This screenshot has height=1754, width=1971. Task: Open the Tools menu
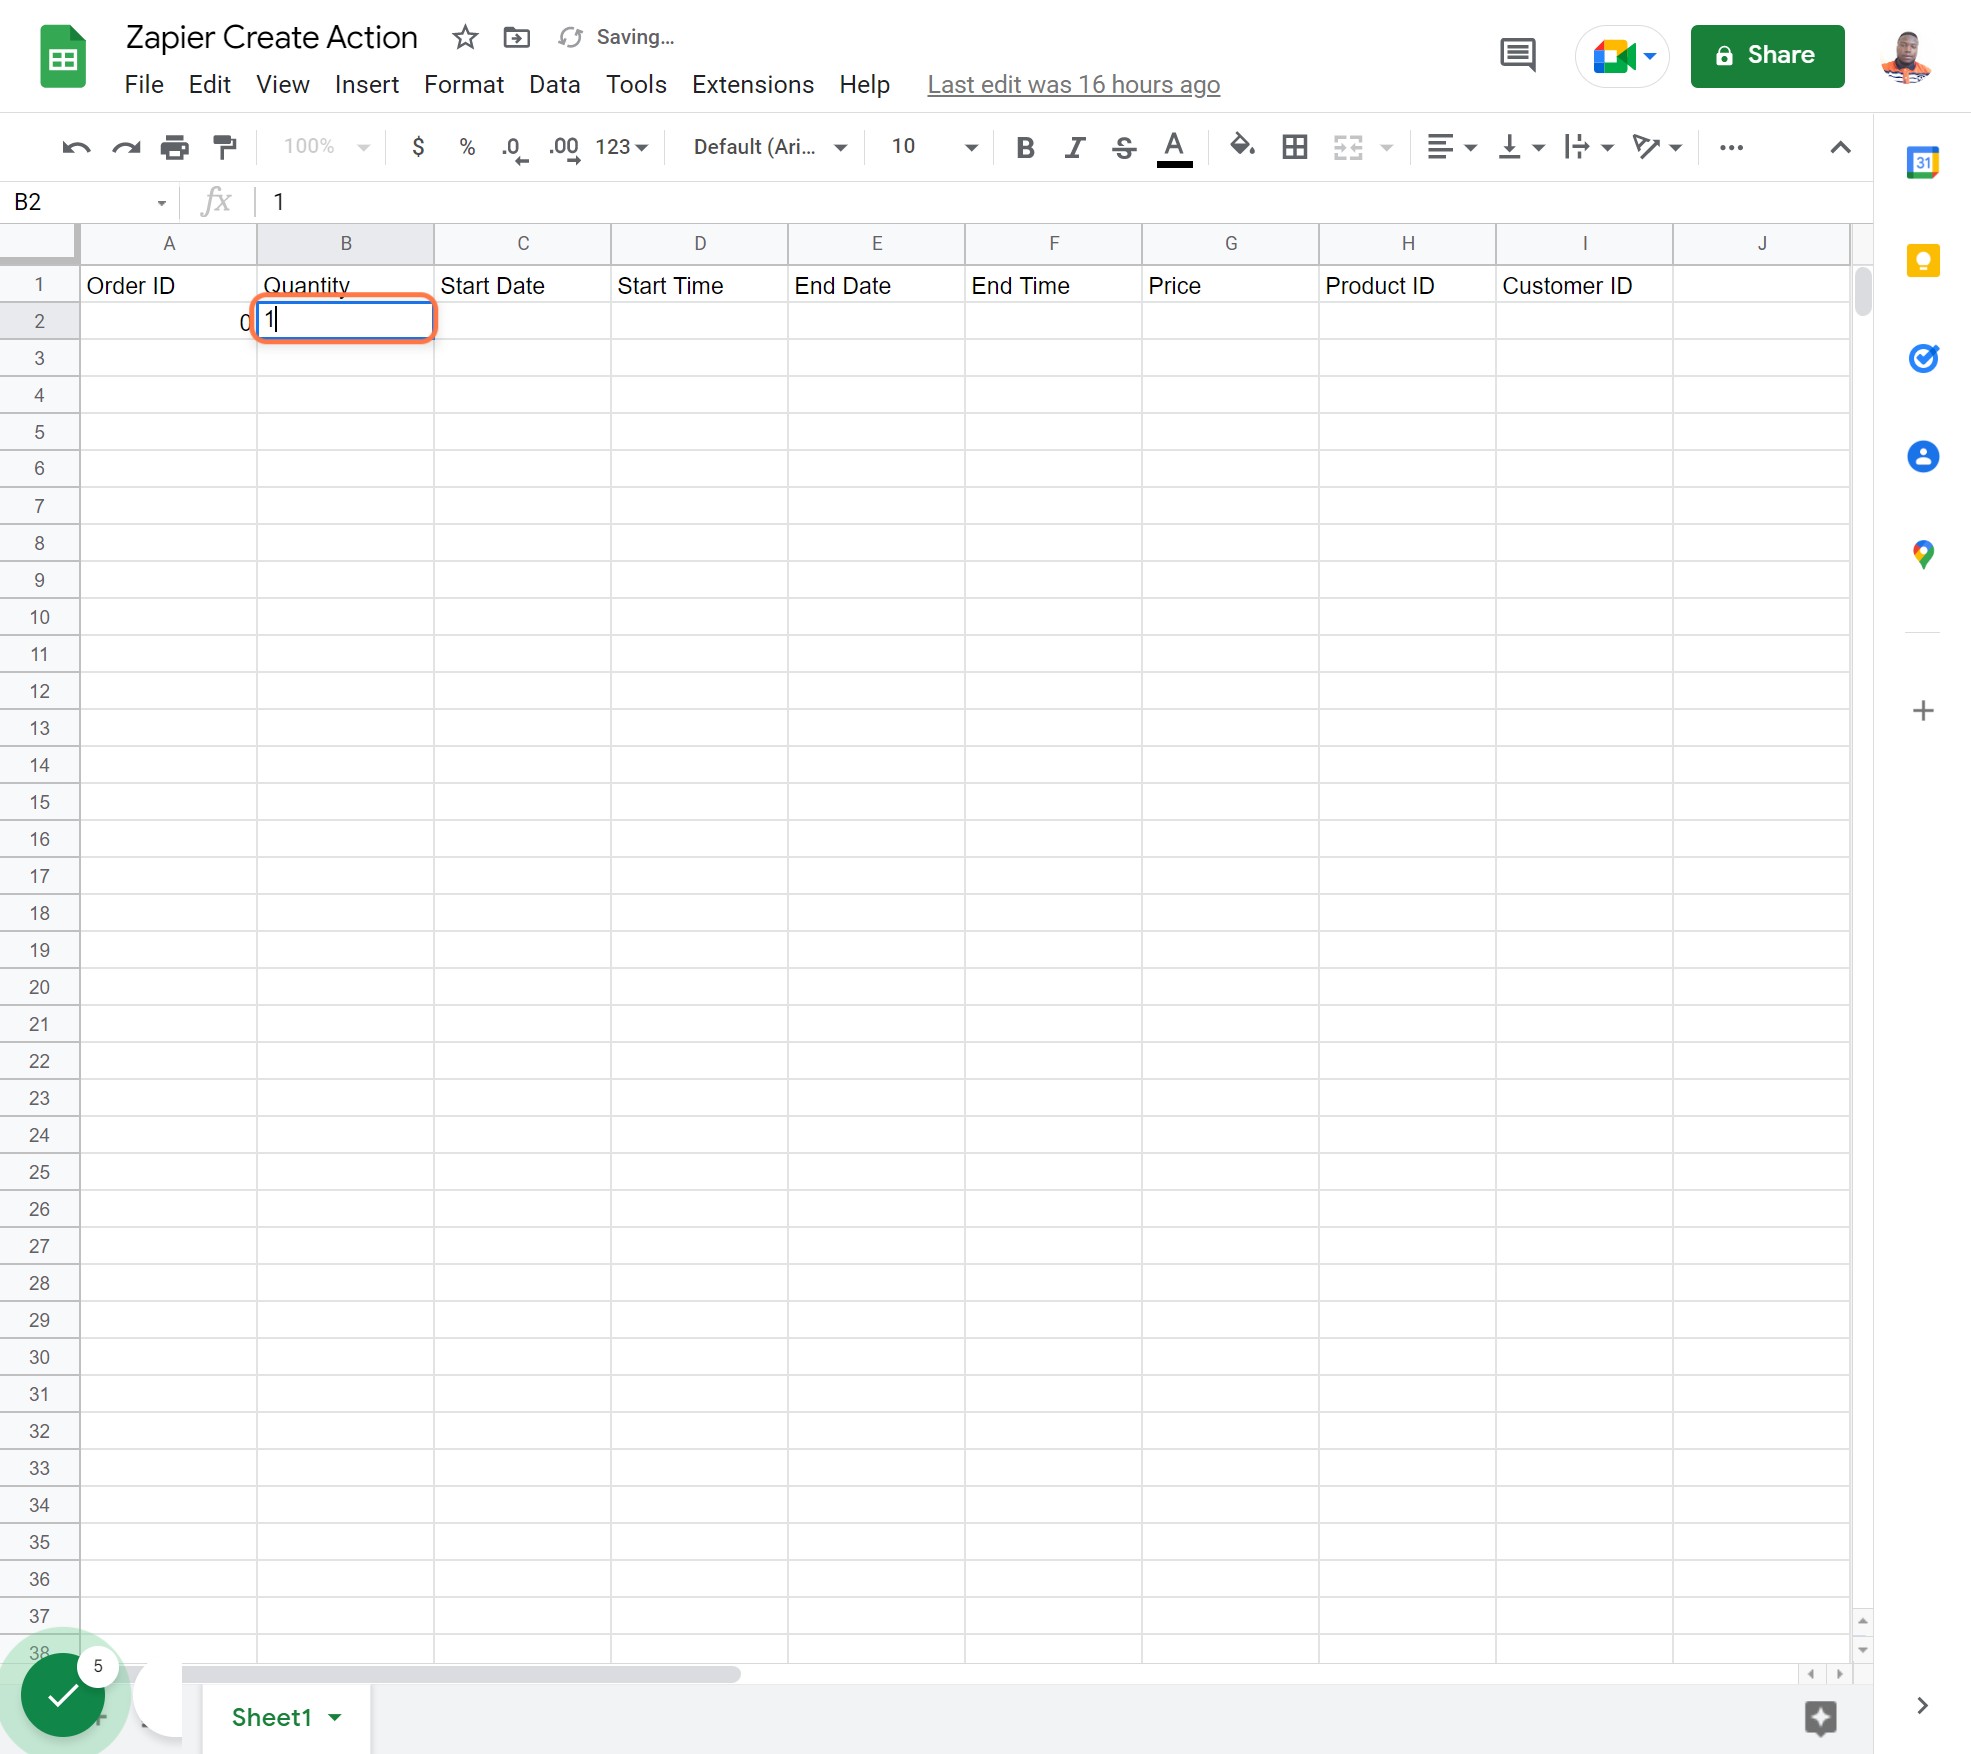click(636, 85)
